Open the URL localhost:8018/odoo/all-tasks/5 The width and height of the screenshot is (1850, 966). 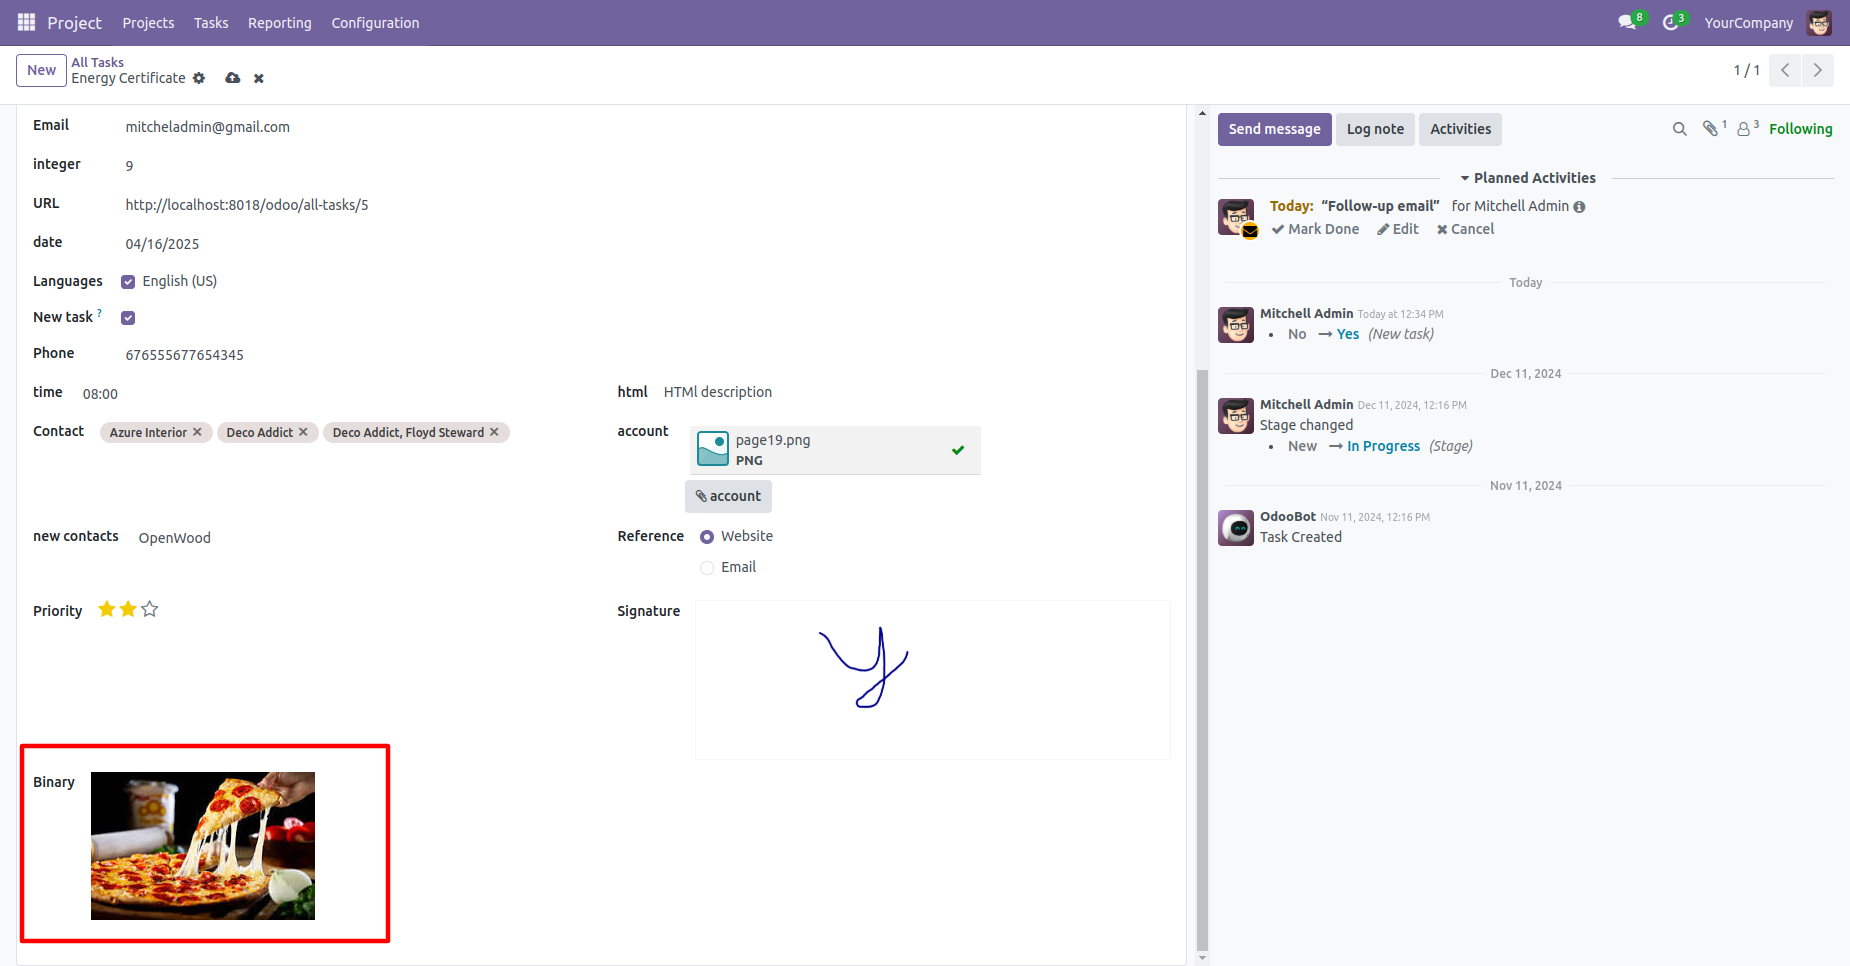(x=246, y=205)
